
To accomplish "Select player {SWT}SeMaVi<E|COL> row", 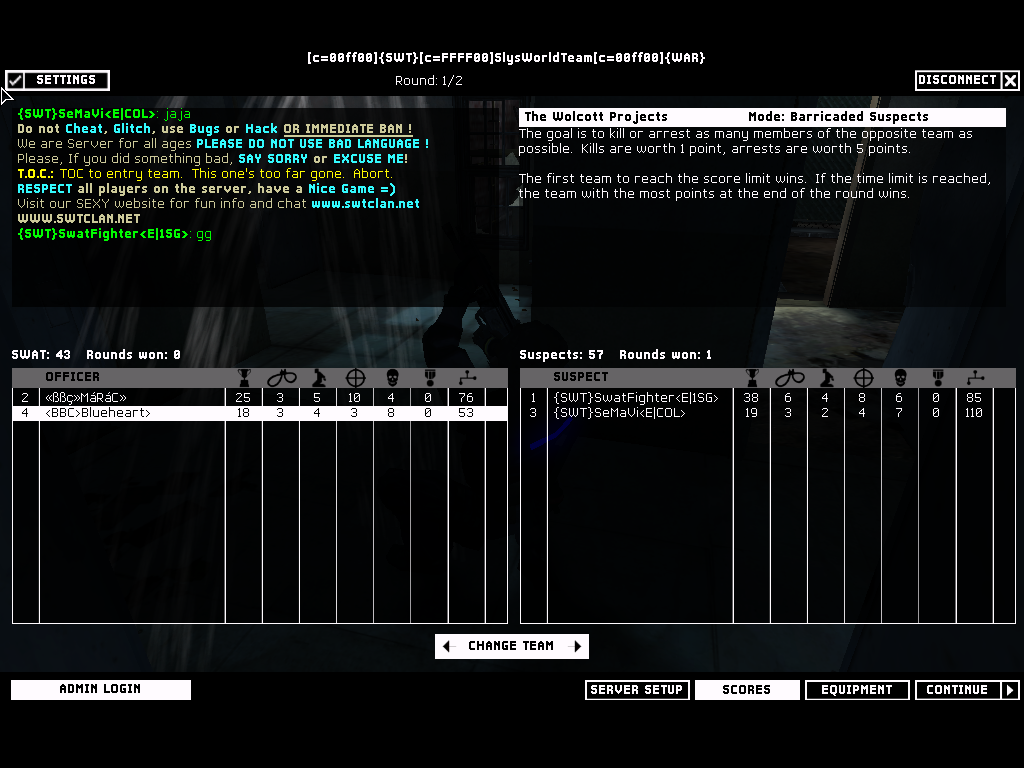I will pos(768,413).
